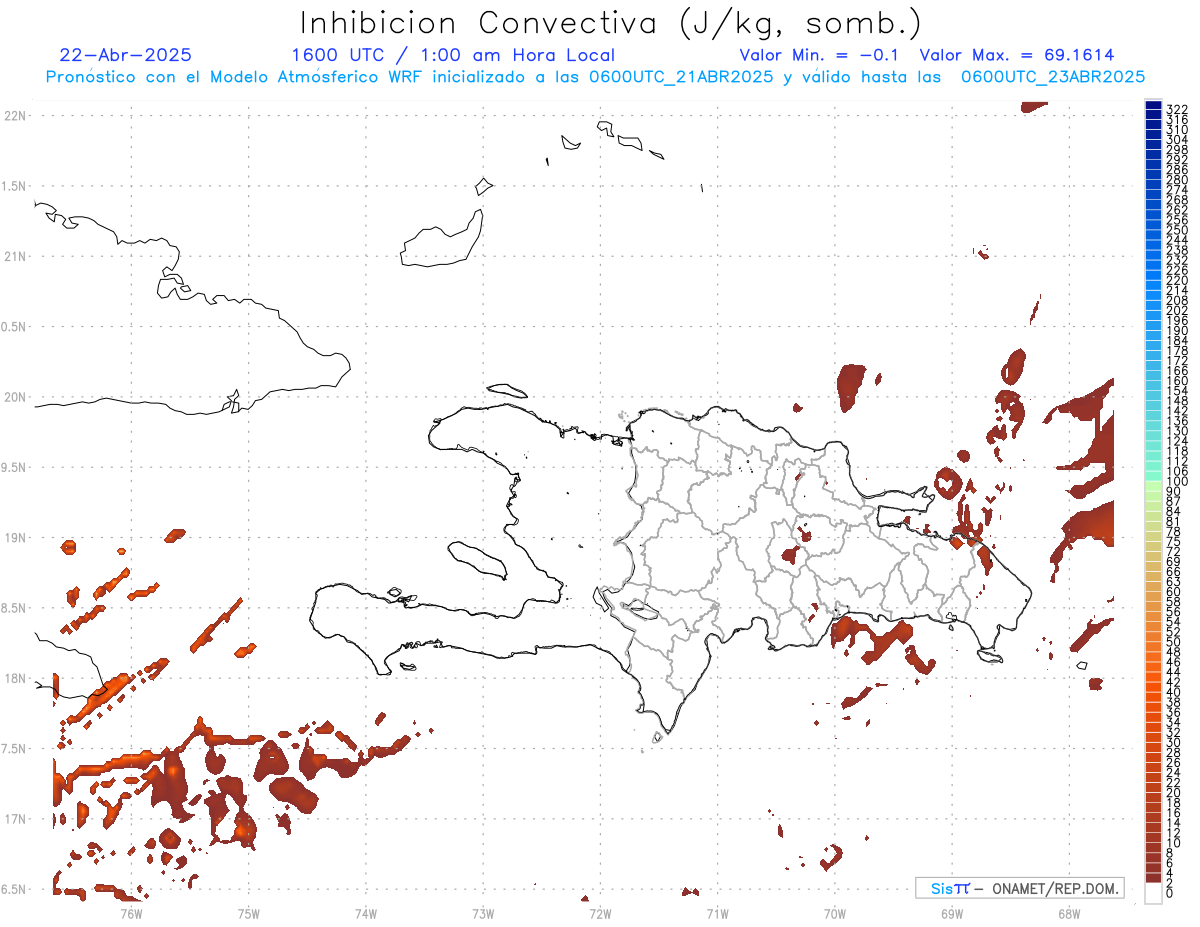This screenshot has width=1200, height=927.
Task: Click the '18N' latitude label
Action: pos(15,679)
